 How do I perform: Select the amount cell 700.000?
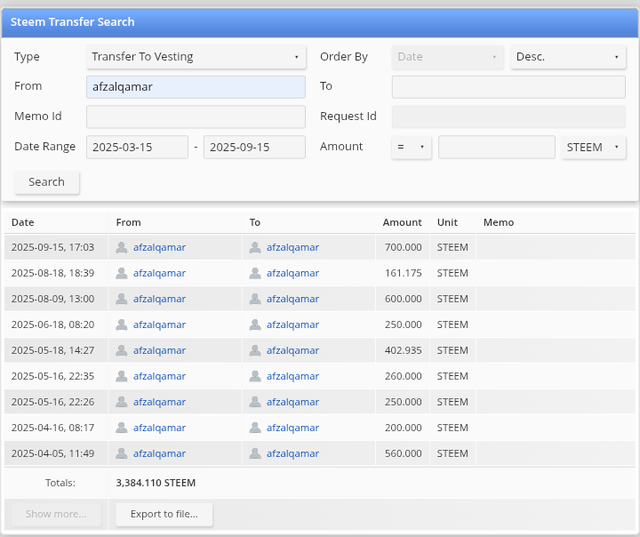[x=403, y=247]
